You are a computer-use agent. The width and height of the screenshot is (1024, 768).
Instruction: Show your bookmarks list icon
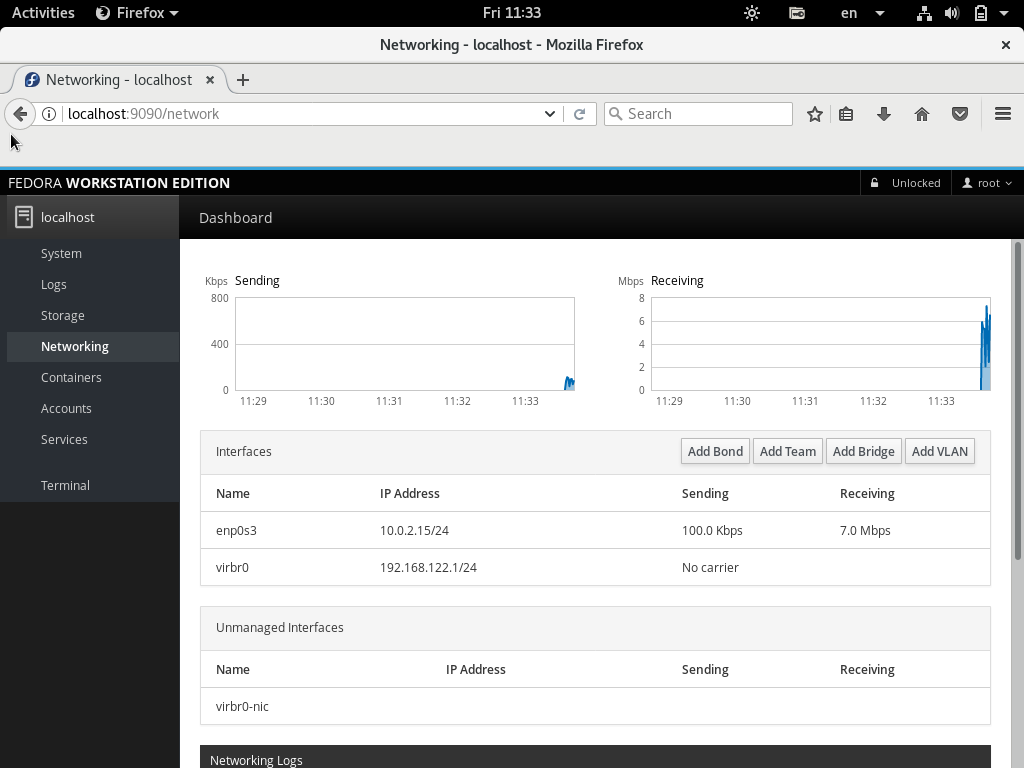(x=846, y=114)
